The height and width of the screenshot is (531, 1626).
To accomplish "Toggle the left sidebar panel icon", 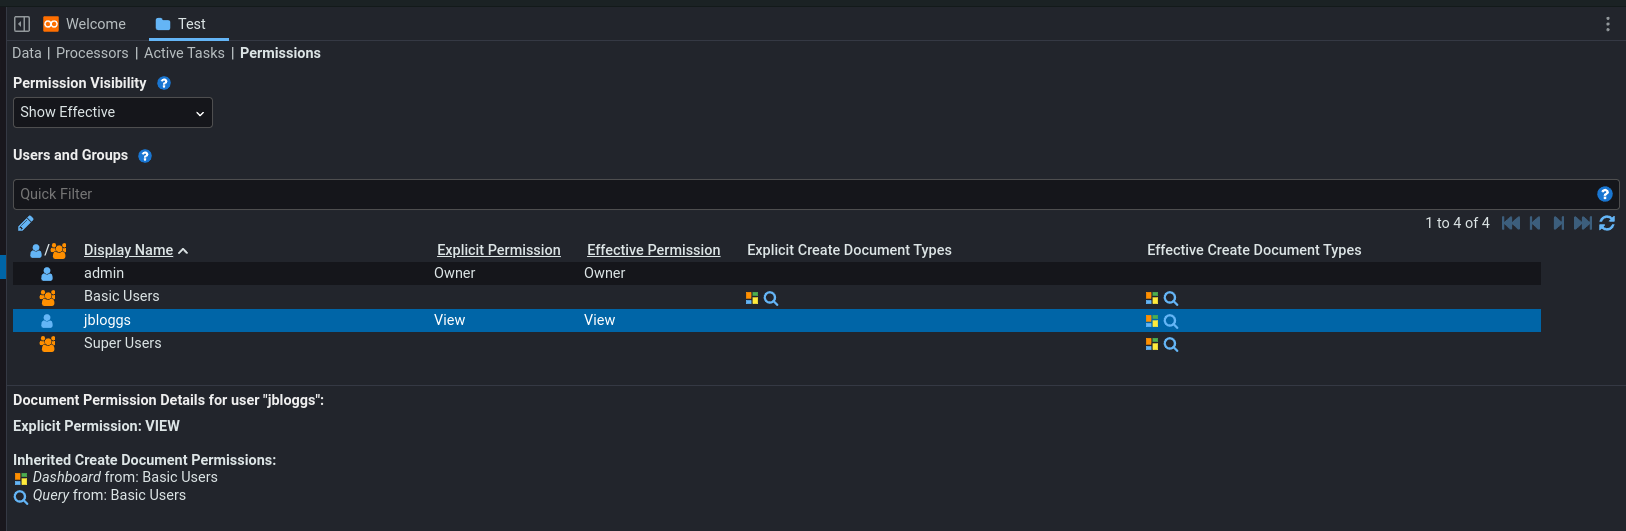I will click(x=22, y=24).
